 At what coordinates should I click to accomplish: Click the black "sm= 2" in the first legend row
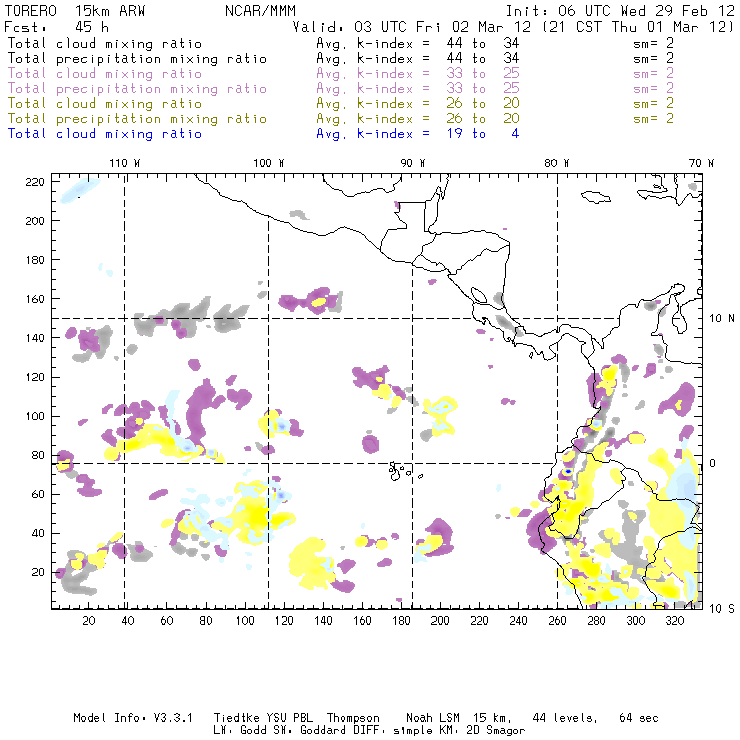coord(654,44)
